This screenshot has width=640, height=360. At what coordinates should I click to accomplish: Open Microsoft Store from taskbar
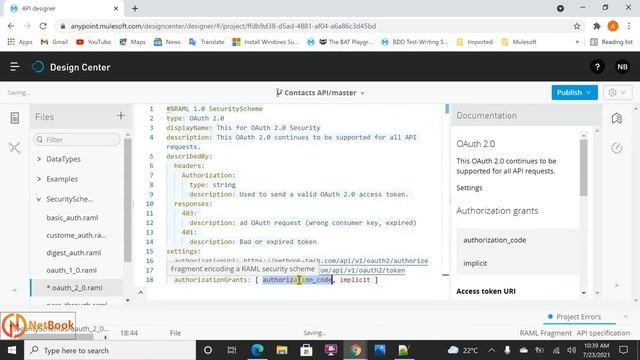[x=306, y=350]
